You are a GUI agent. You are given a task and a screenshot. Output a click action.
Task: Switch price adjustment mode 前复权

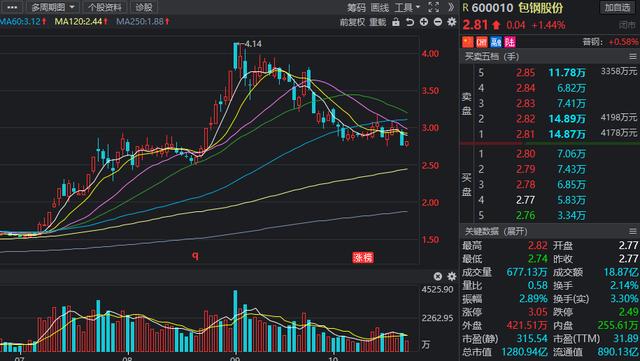352,22
